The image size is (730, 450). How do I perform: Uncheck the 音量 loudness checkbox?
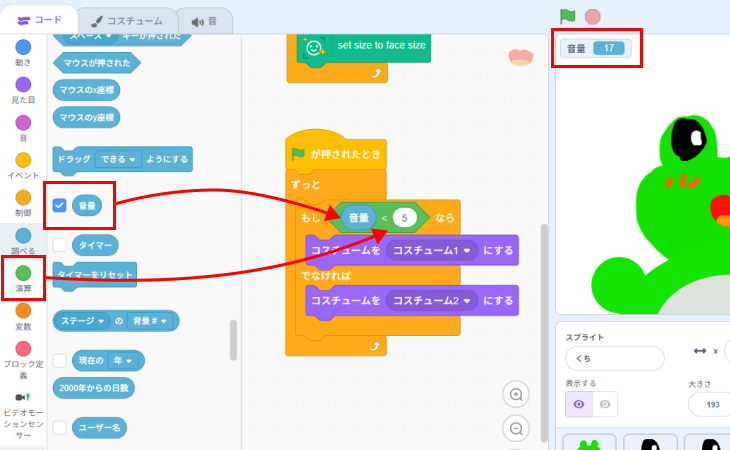pos(59,205)
